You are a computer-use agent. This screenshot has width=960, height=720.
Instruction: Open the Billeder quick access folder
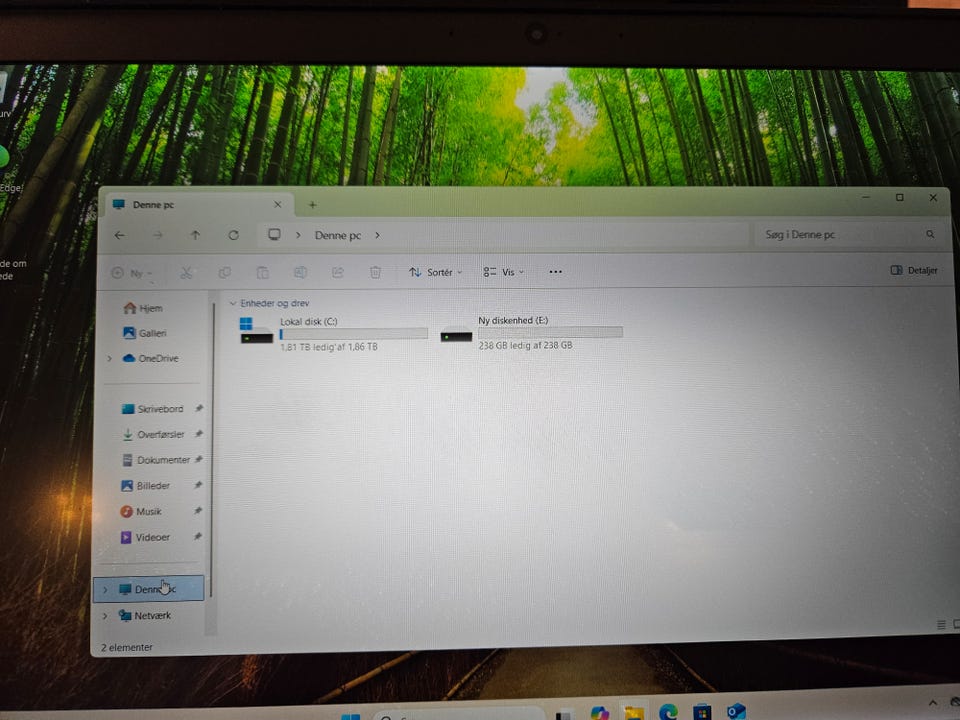tap(145, 486)
